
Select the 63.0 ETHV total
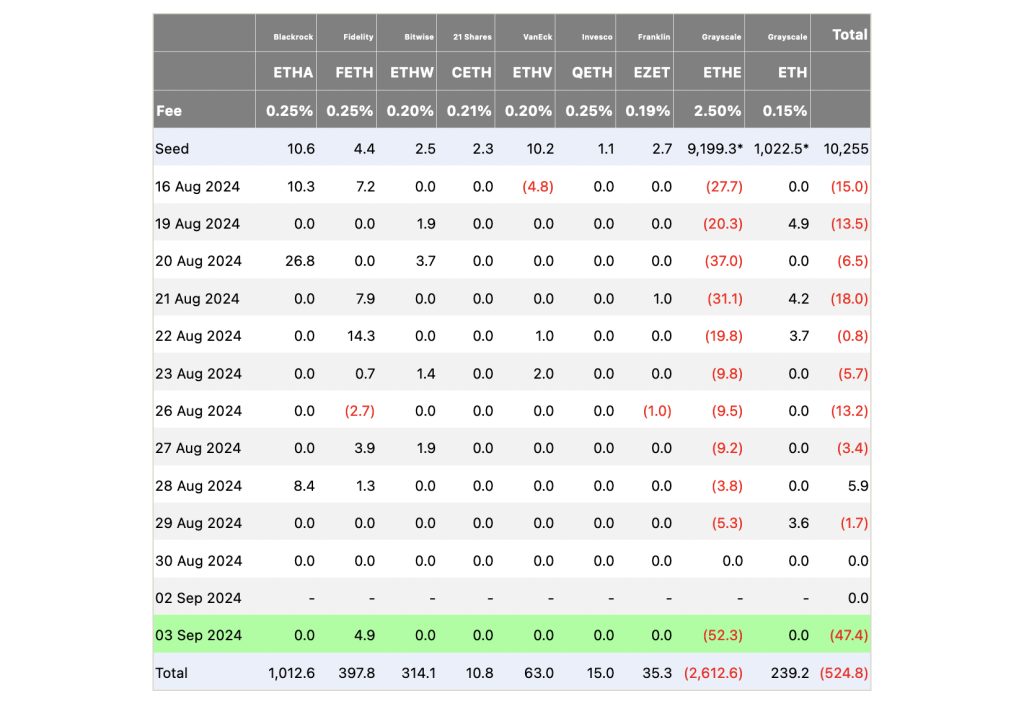click(x=539, y=673)
